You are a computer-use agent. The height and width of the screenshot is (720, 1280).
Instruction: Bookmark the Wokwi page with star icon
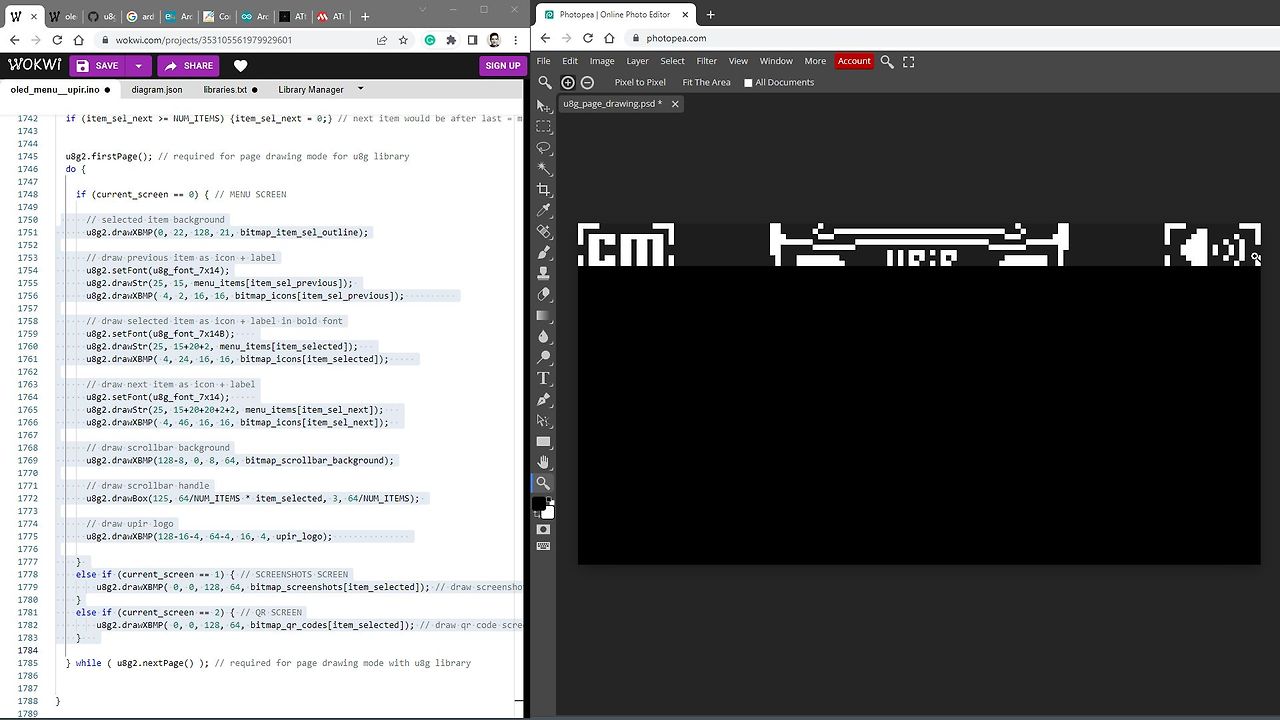(403, 40)
